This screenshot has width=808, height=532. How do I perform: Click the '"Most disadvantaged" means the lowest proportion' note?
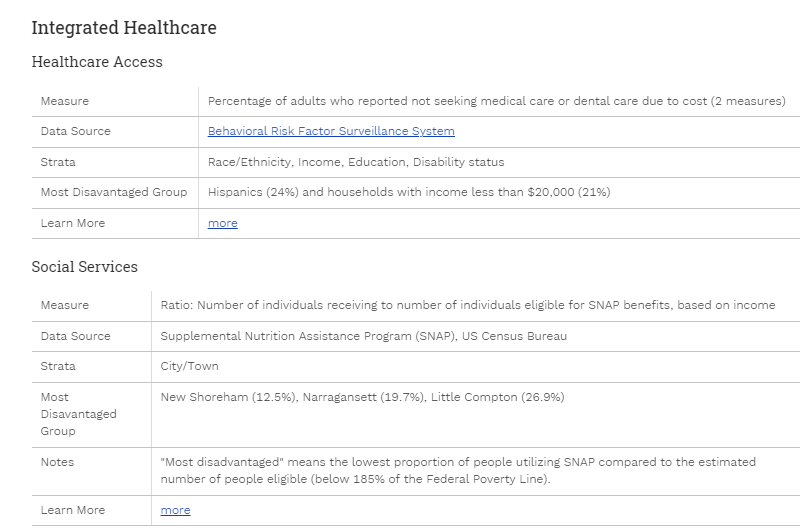point(458,470)
